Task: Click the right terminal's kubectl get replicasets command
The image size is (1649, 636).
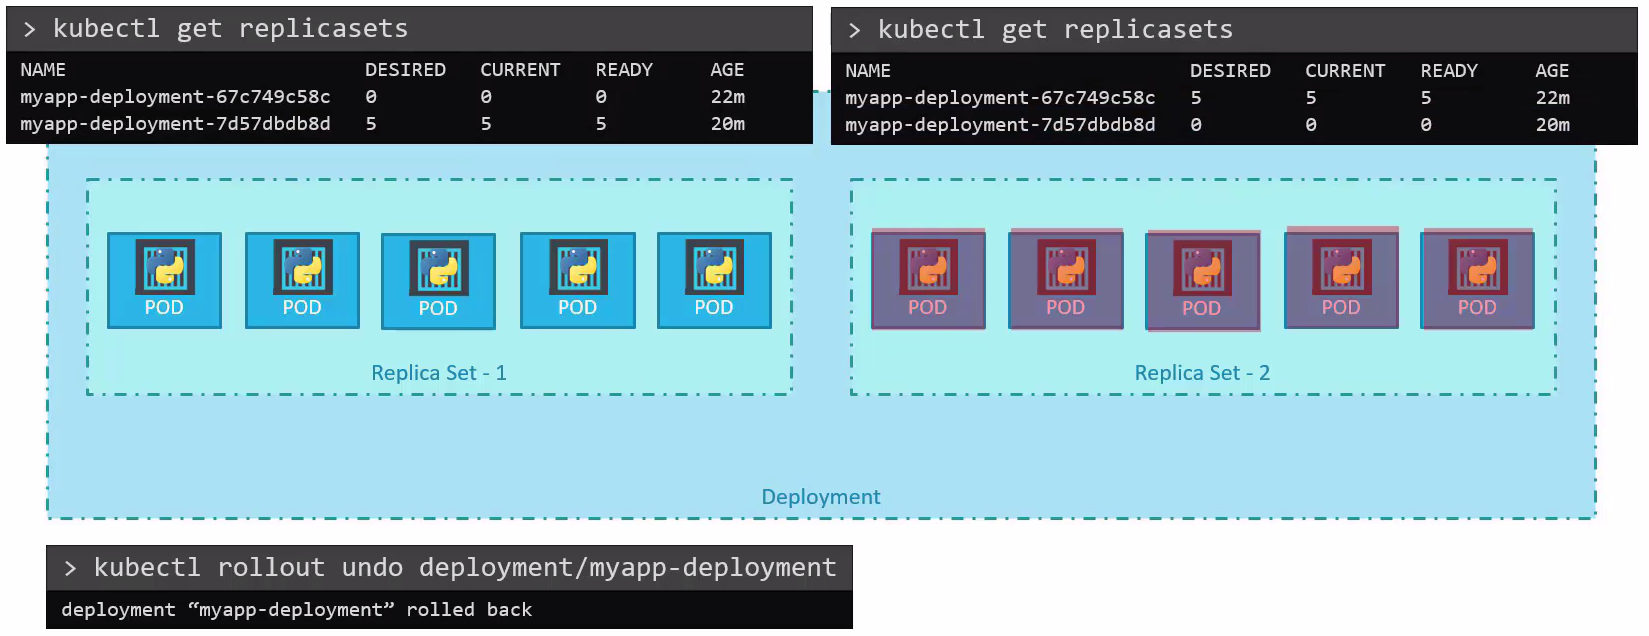Action: pyautogui.click(x=1055, y=30)
